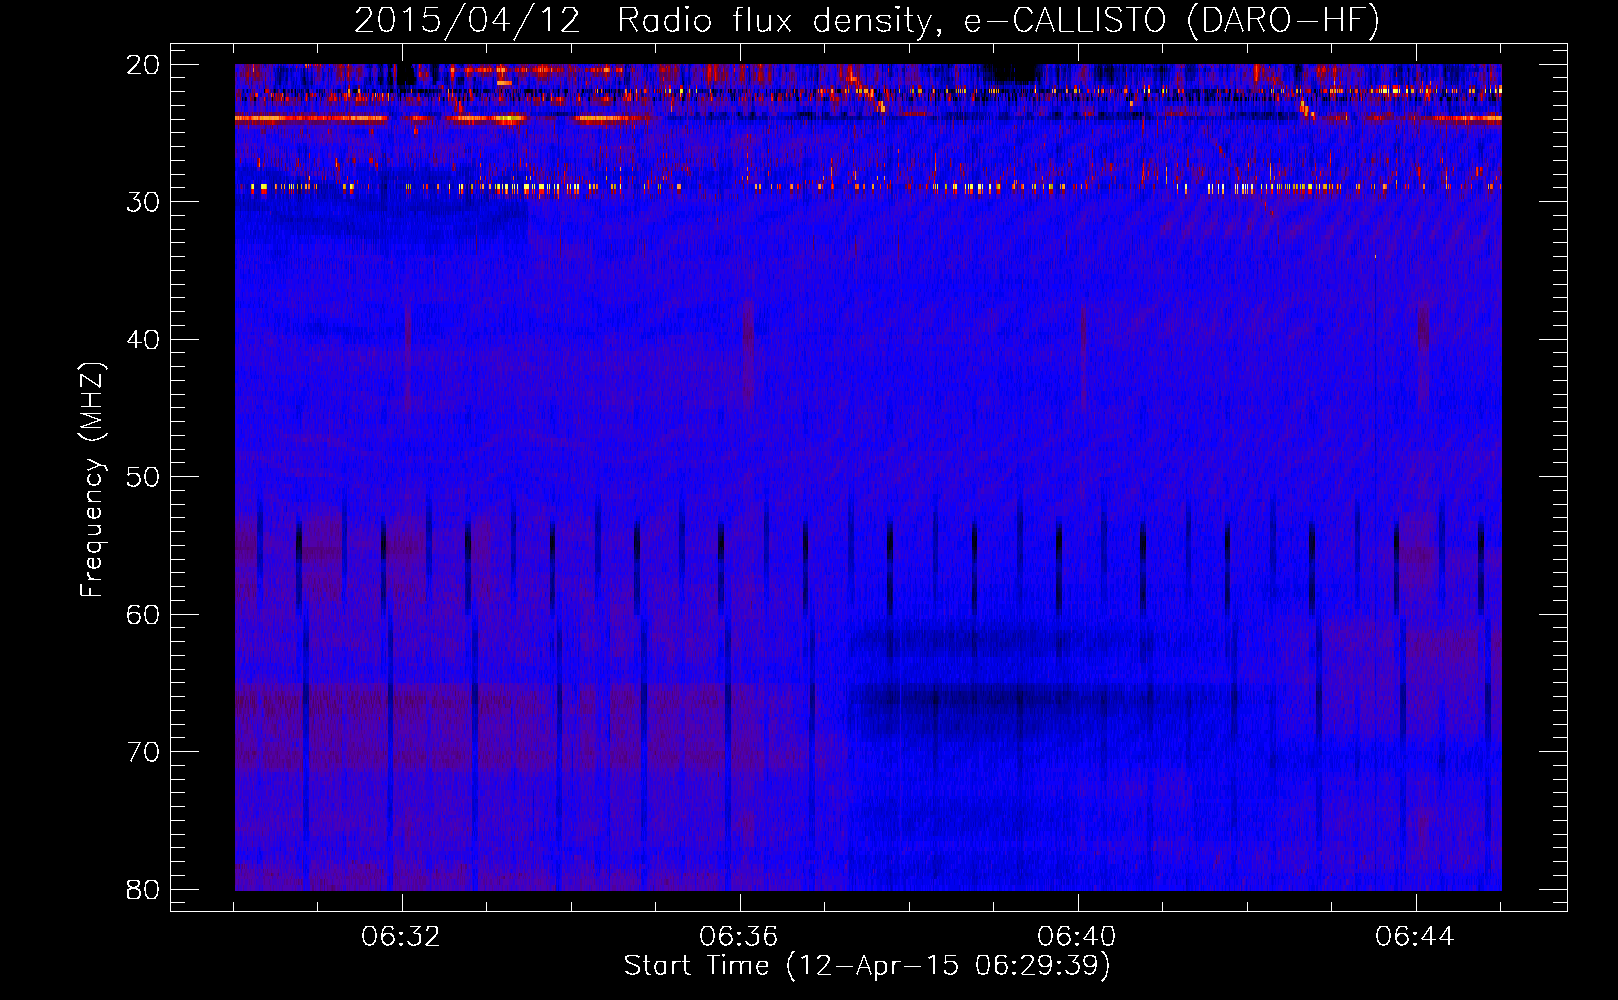Click the '06:40' time tick label
The width and height of the screenshot is (1618, 1000).
point(1077,937)
